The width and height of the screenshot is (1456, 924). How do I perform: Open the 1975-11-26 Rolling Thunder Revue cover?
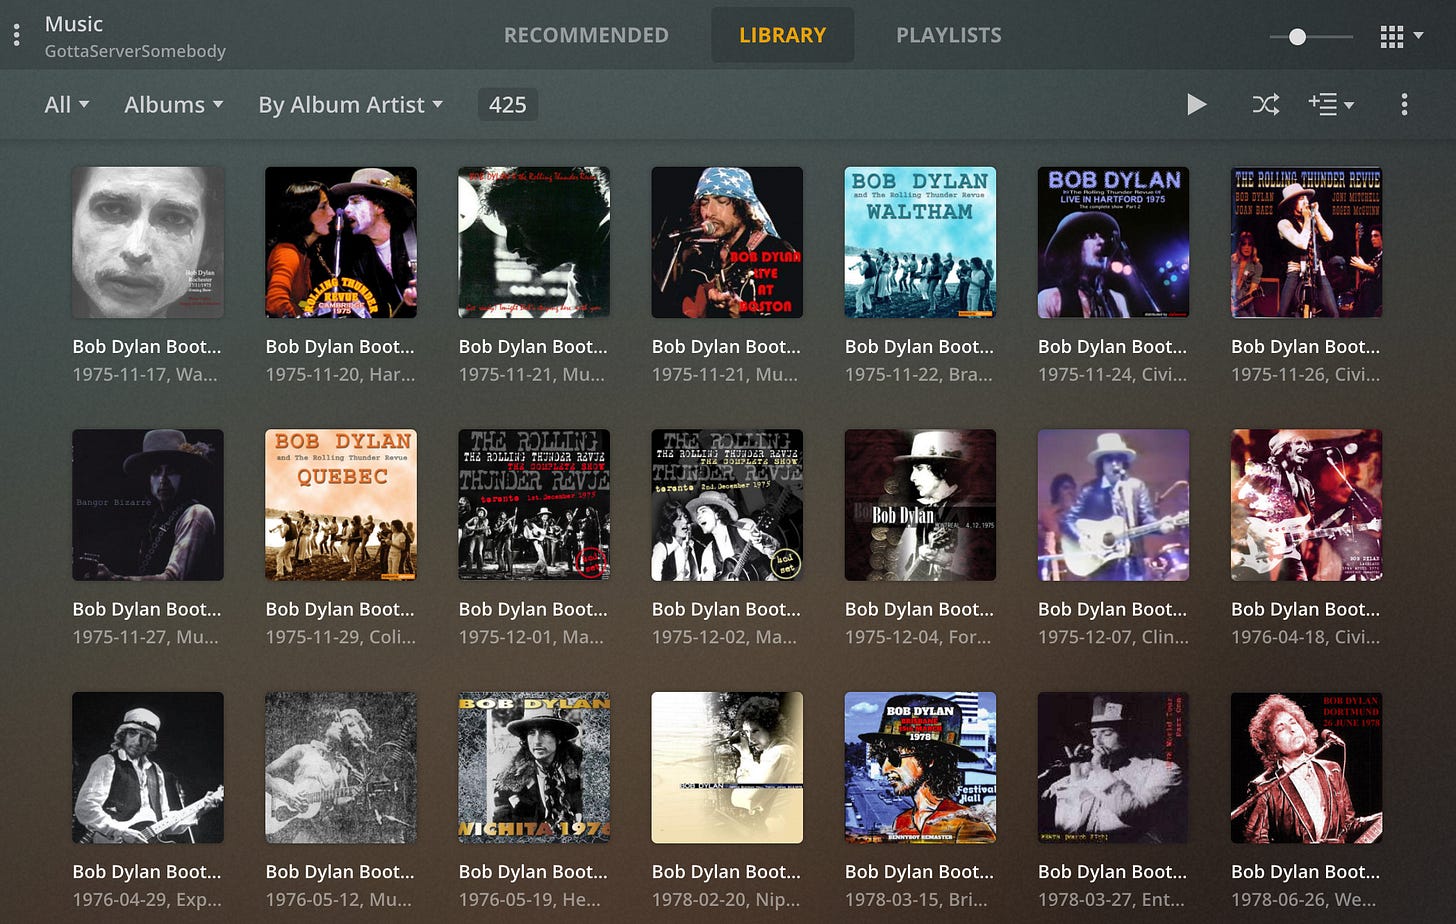tap(1306, 242)
